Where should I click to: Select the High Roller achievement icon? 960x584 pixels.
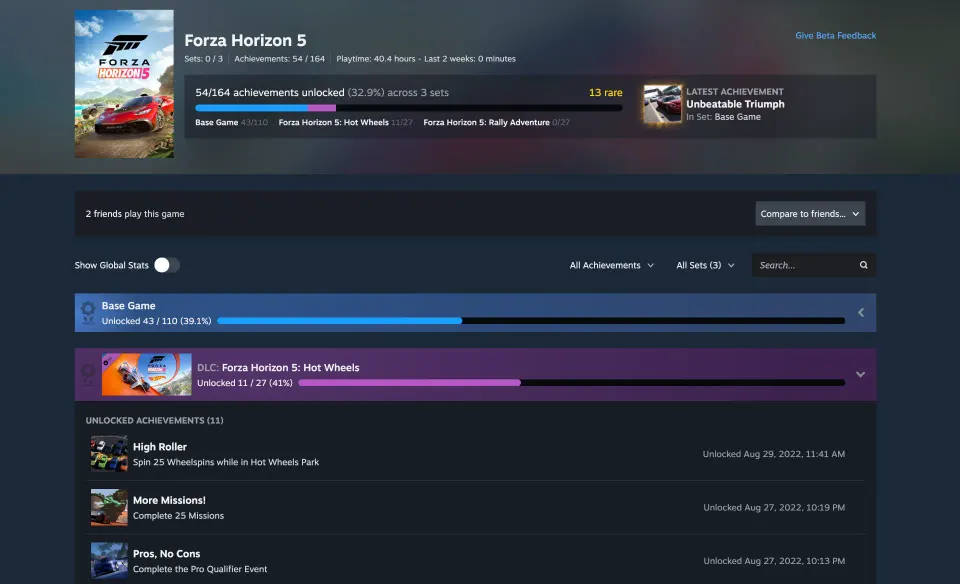tap(109, 454)
